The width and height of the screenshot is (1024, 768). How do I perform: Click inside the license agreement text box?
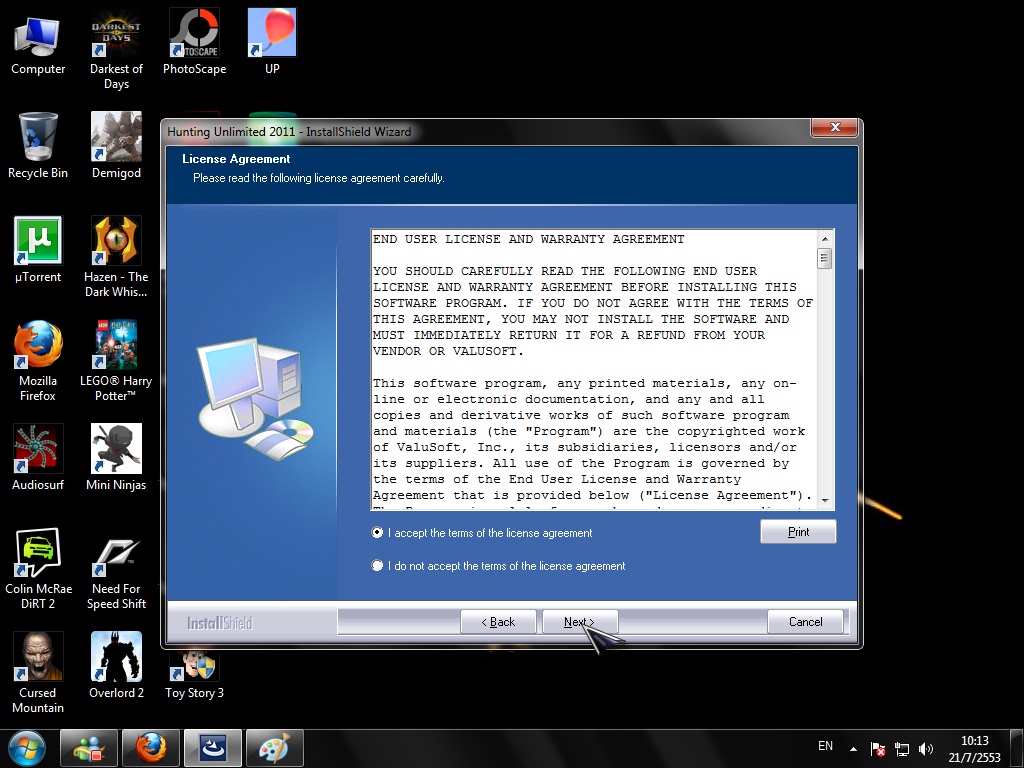pos(594,370)
